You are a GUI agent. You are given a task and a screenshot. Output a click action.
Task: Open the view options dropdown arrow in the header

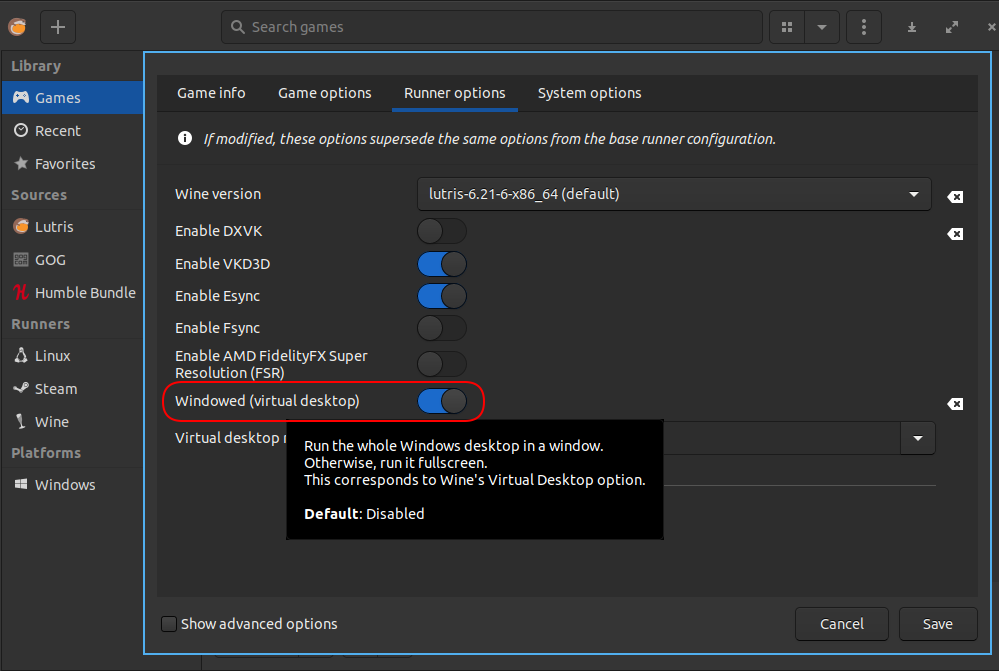click(822, 27)
